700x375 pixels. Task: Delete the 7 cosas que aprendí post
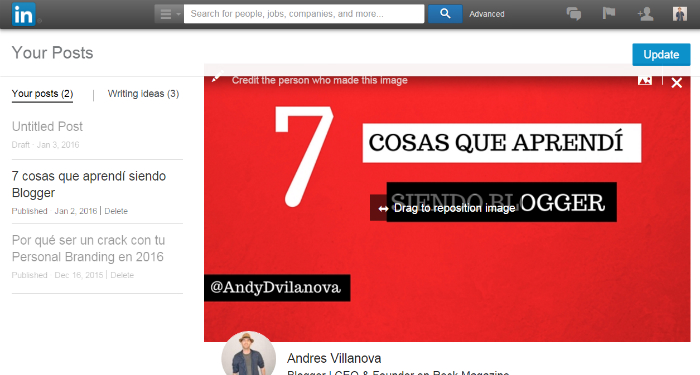point(116,211)
